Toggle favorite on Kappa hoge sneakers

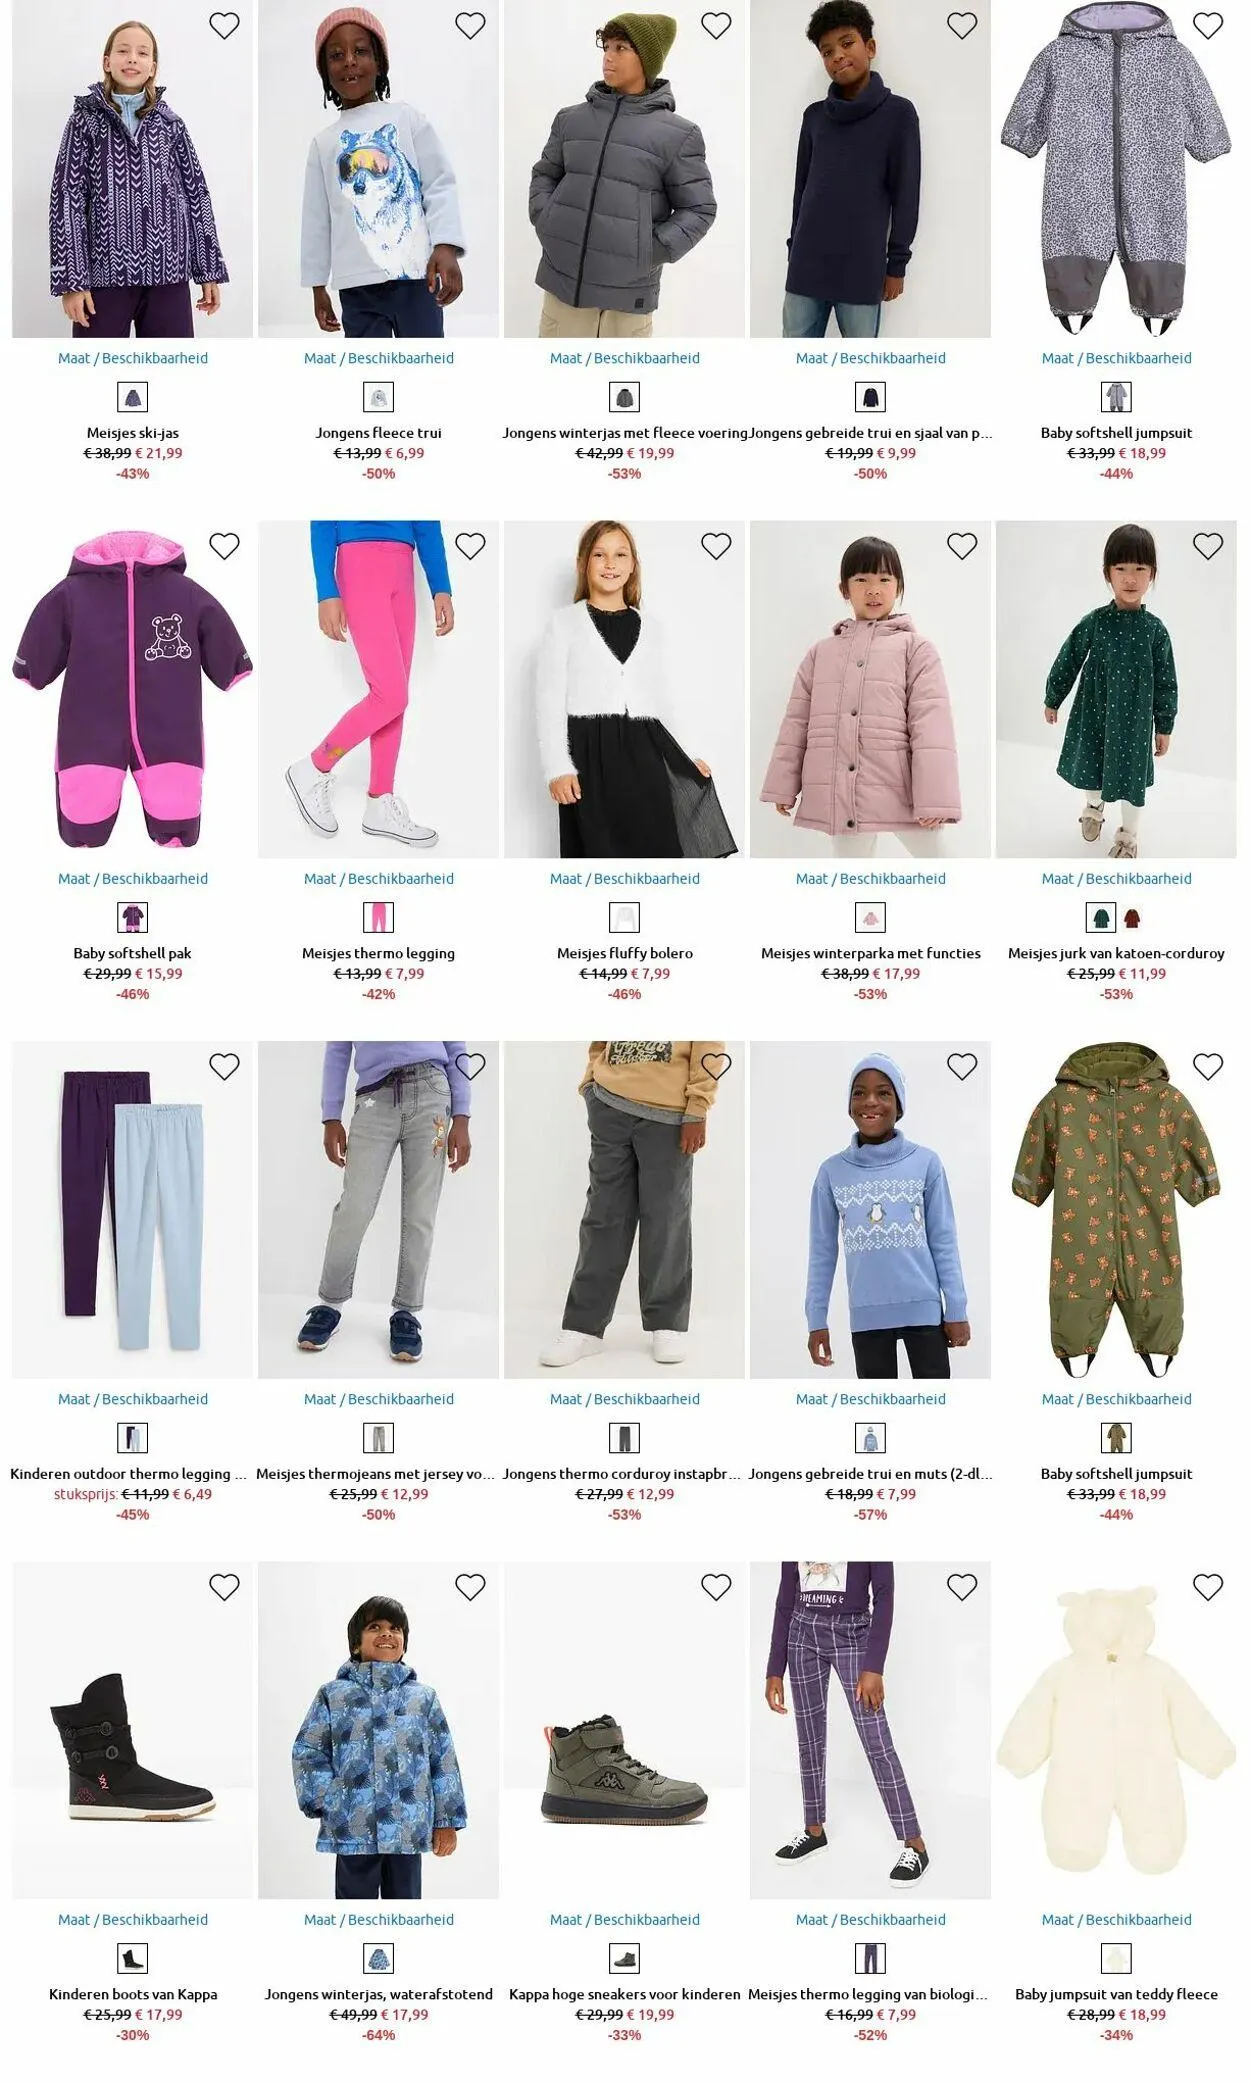tap(716, 1587)
